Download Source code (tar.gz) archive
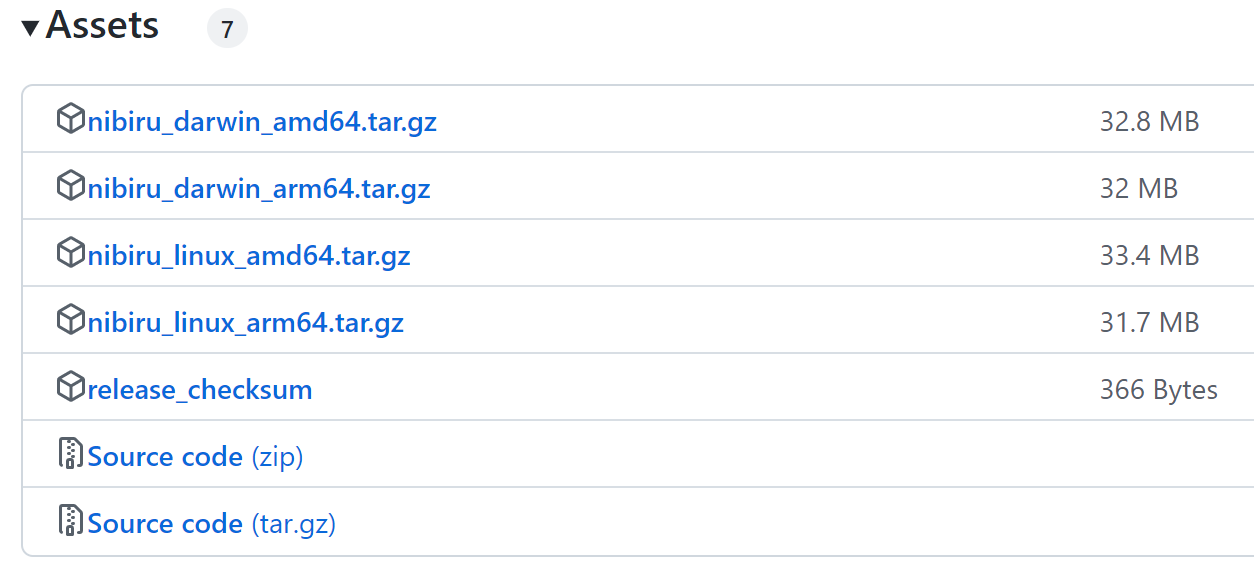 point(212,524)
